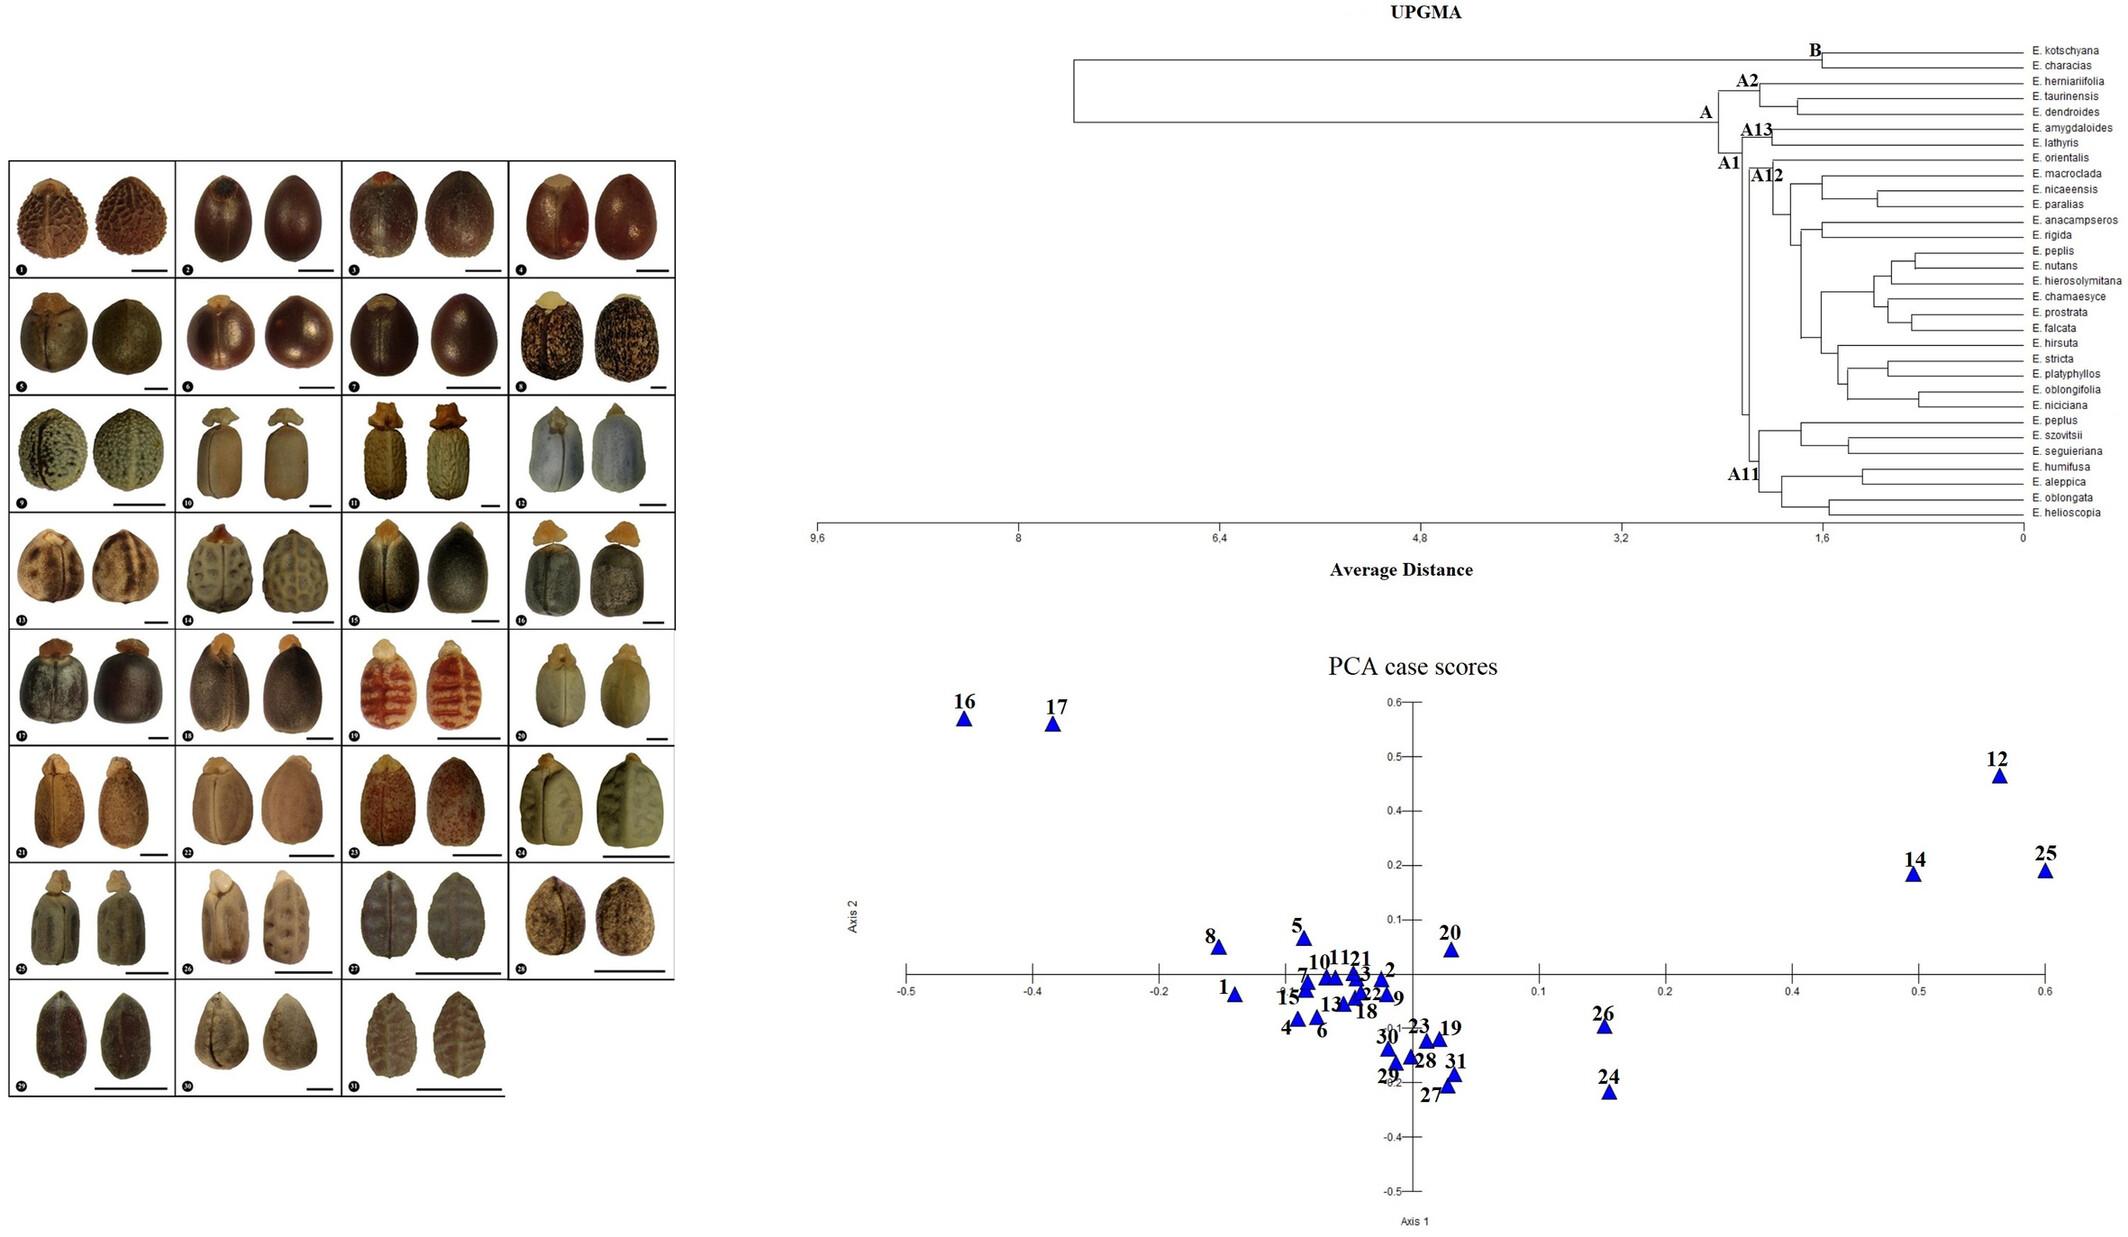Click PCA triangle marker labeled 14
Screen dimensions: 2128x1237
(1913, 875)
